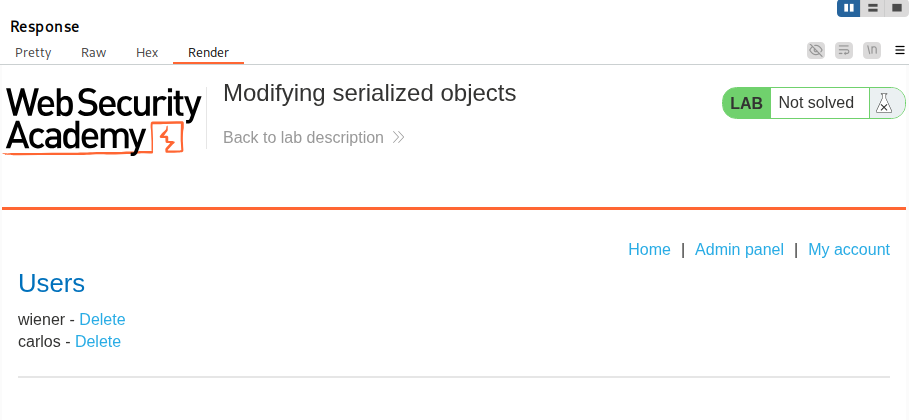Image resolution: width=909 pixels, height=420 pixels.
Task: Open the Hex tab
Action: [147, 53]
